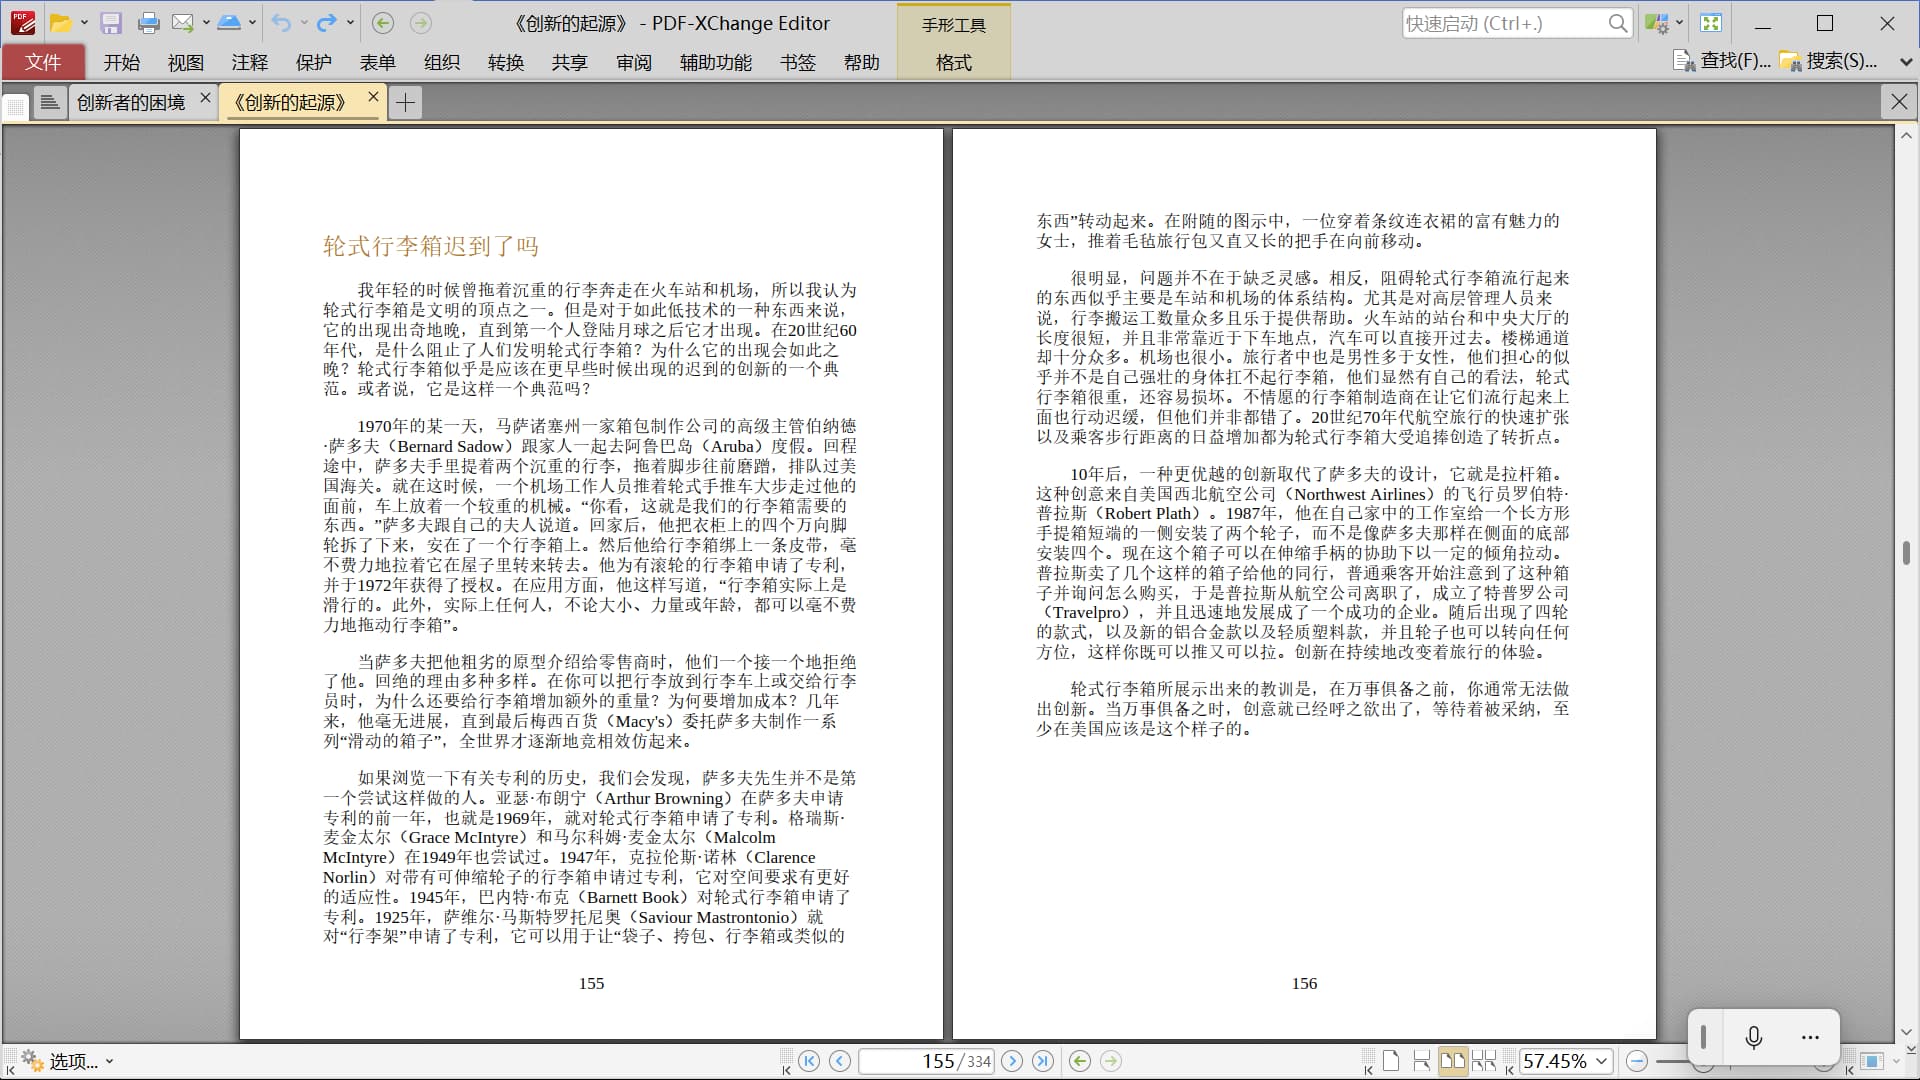Enable continuous scrolling page layout
The height and width of the screenshot is (1080, 1920).
coord(1421,1061)
